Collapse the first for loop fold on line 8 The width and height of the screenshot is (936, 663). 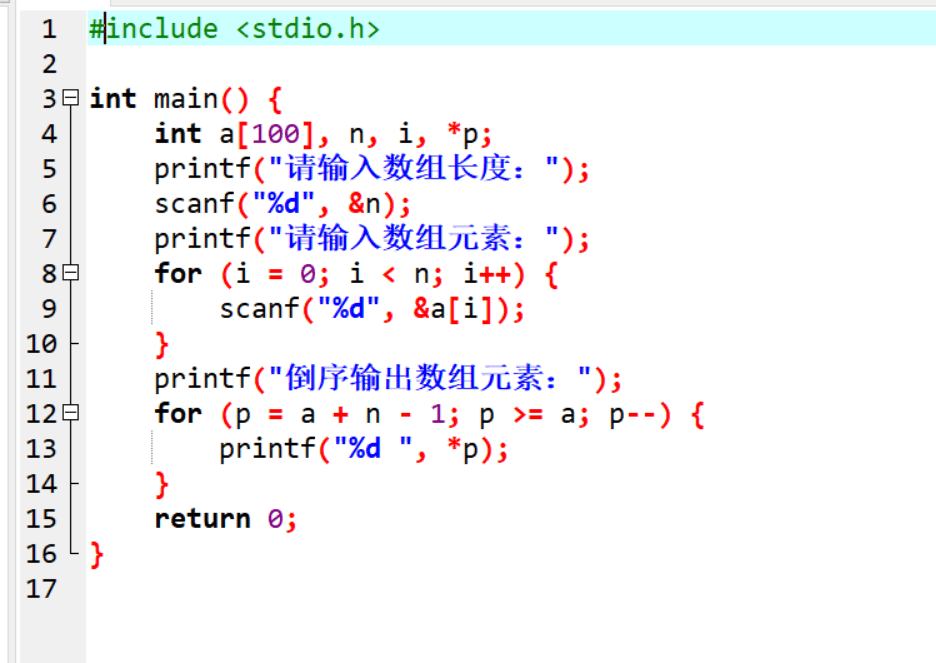[70, 273]
